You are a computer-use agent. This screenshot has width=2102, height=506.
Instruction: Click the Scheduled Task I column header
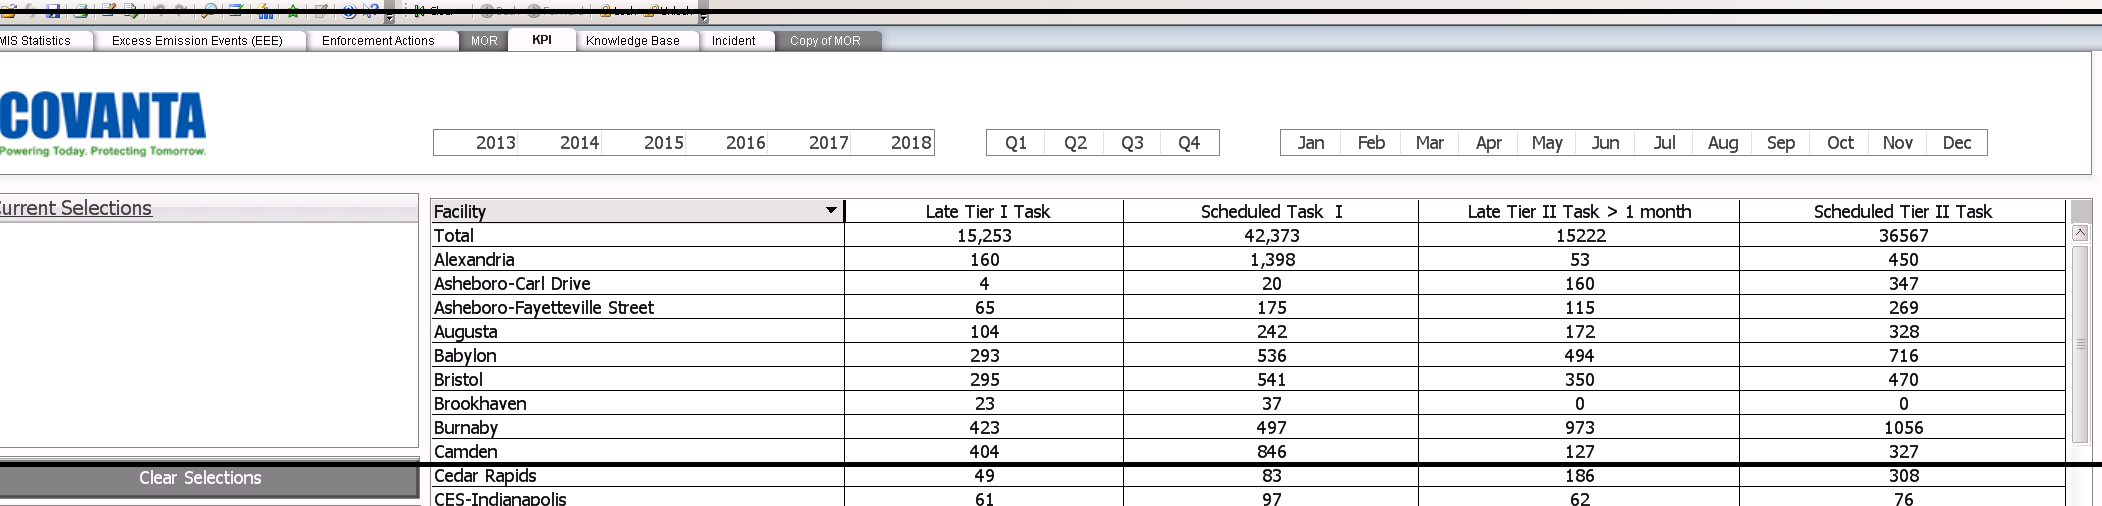(1271, 211)
